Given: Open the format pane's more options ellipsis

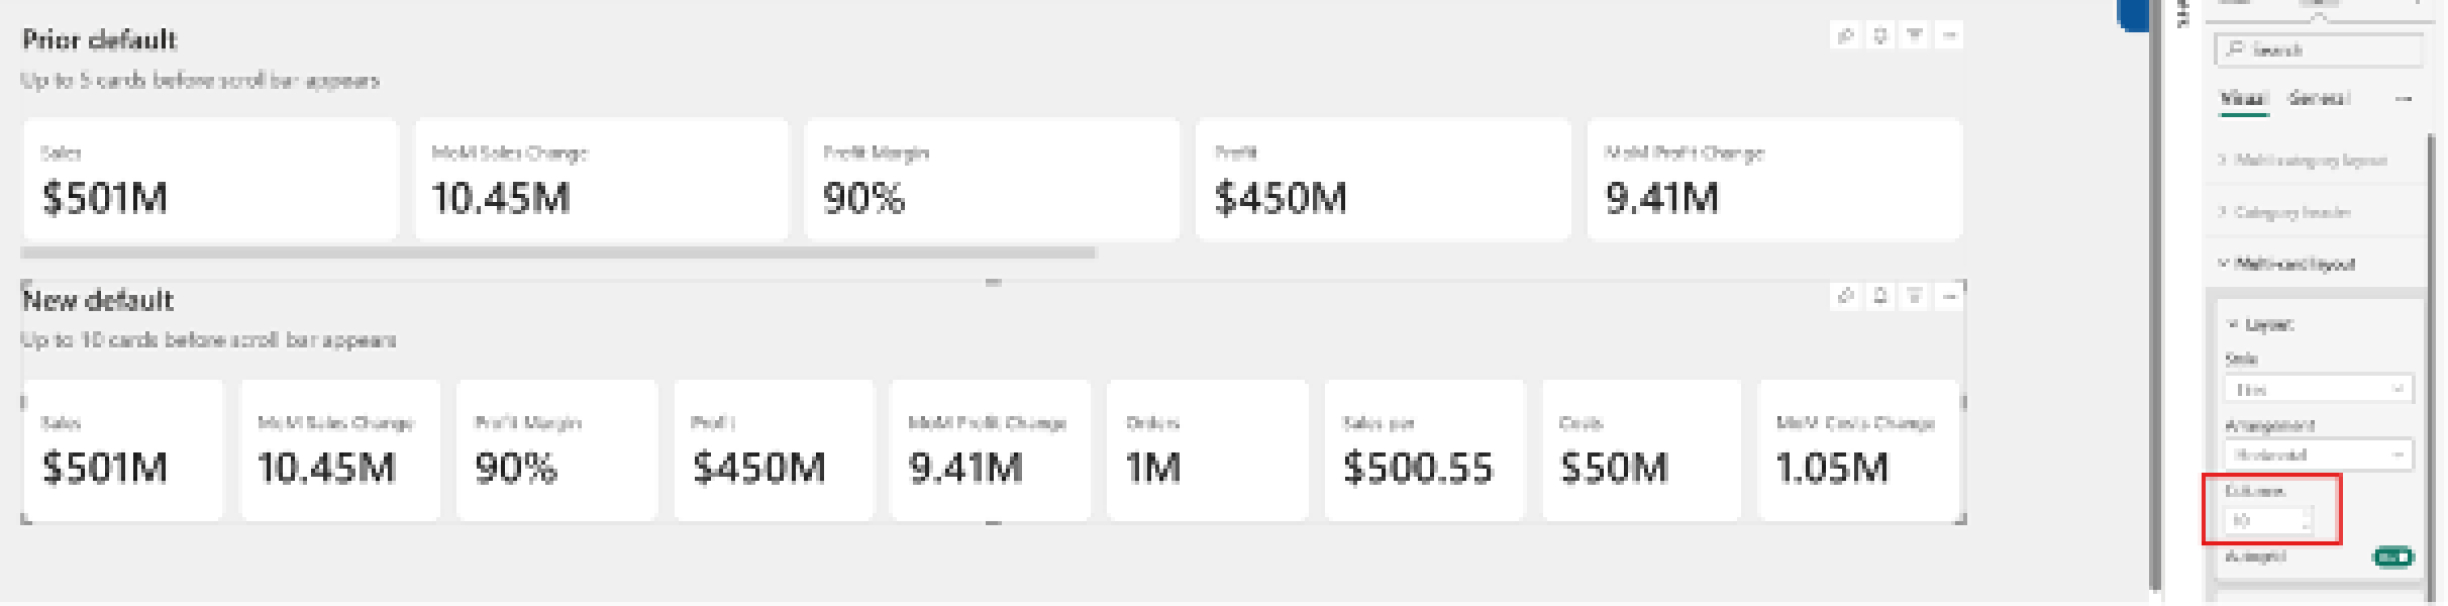Looking at the screenshot, I should (x=2404, y=99).
